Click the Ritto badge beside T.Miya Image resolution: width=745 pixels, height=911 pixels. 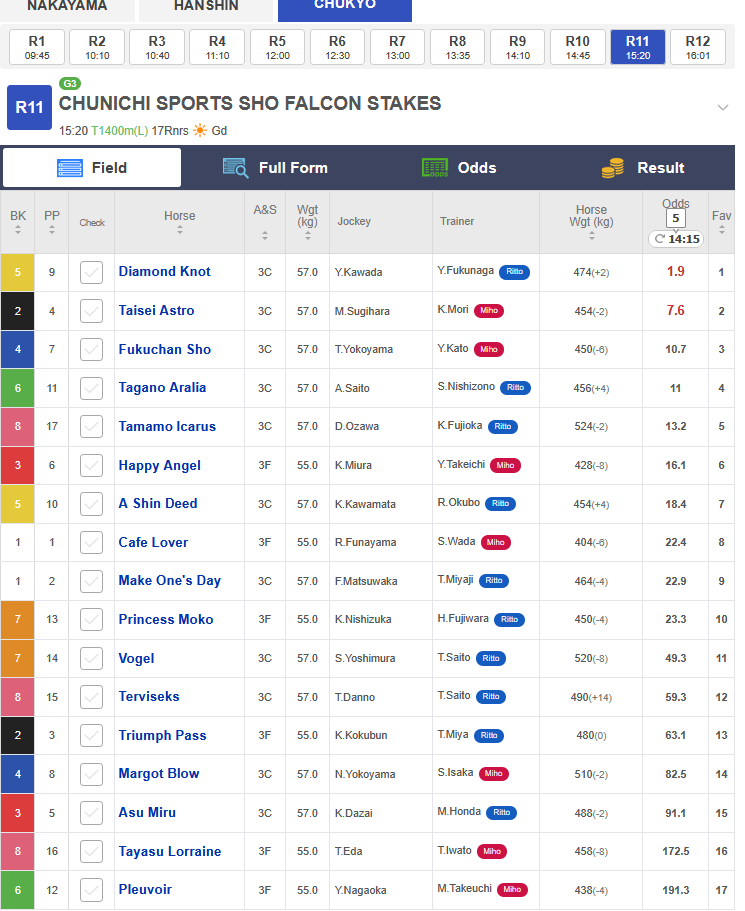[x=489, y=736]
